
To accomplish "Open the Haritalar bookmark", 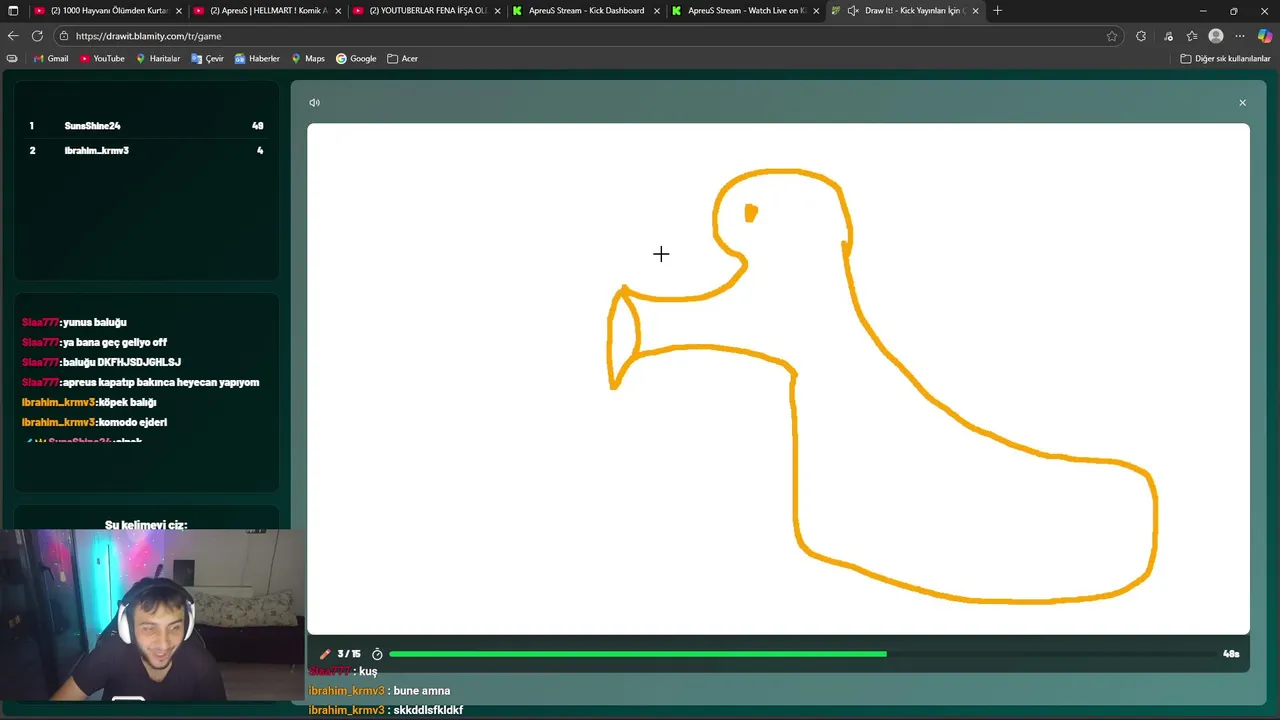I will click(x=157, y=59).
